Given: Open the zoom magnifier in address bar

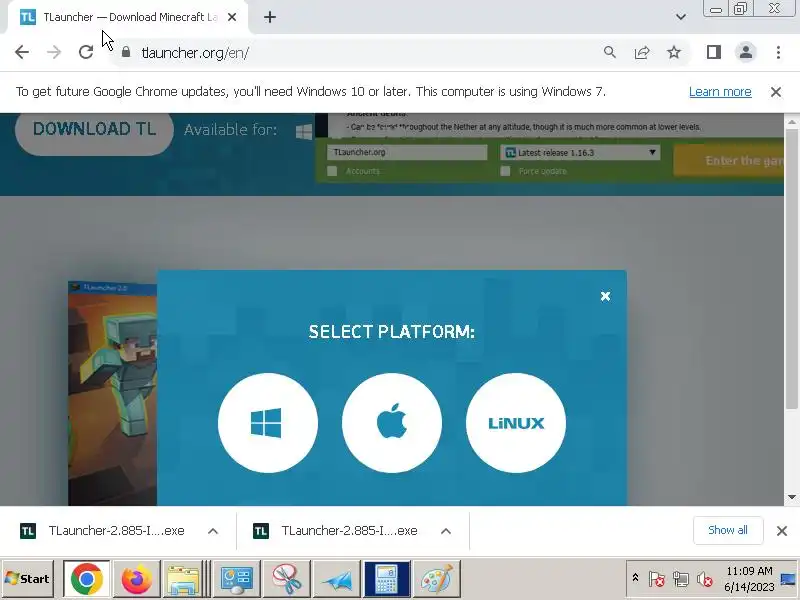Looking at the screenshot, I should click(610, 52).
